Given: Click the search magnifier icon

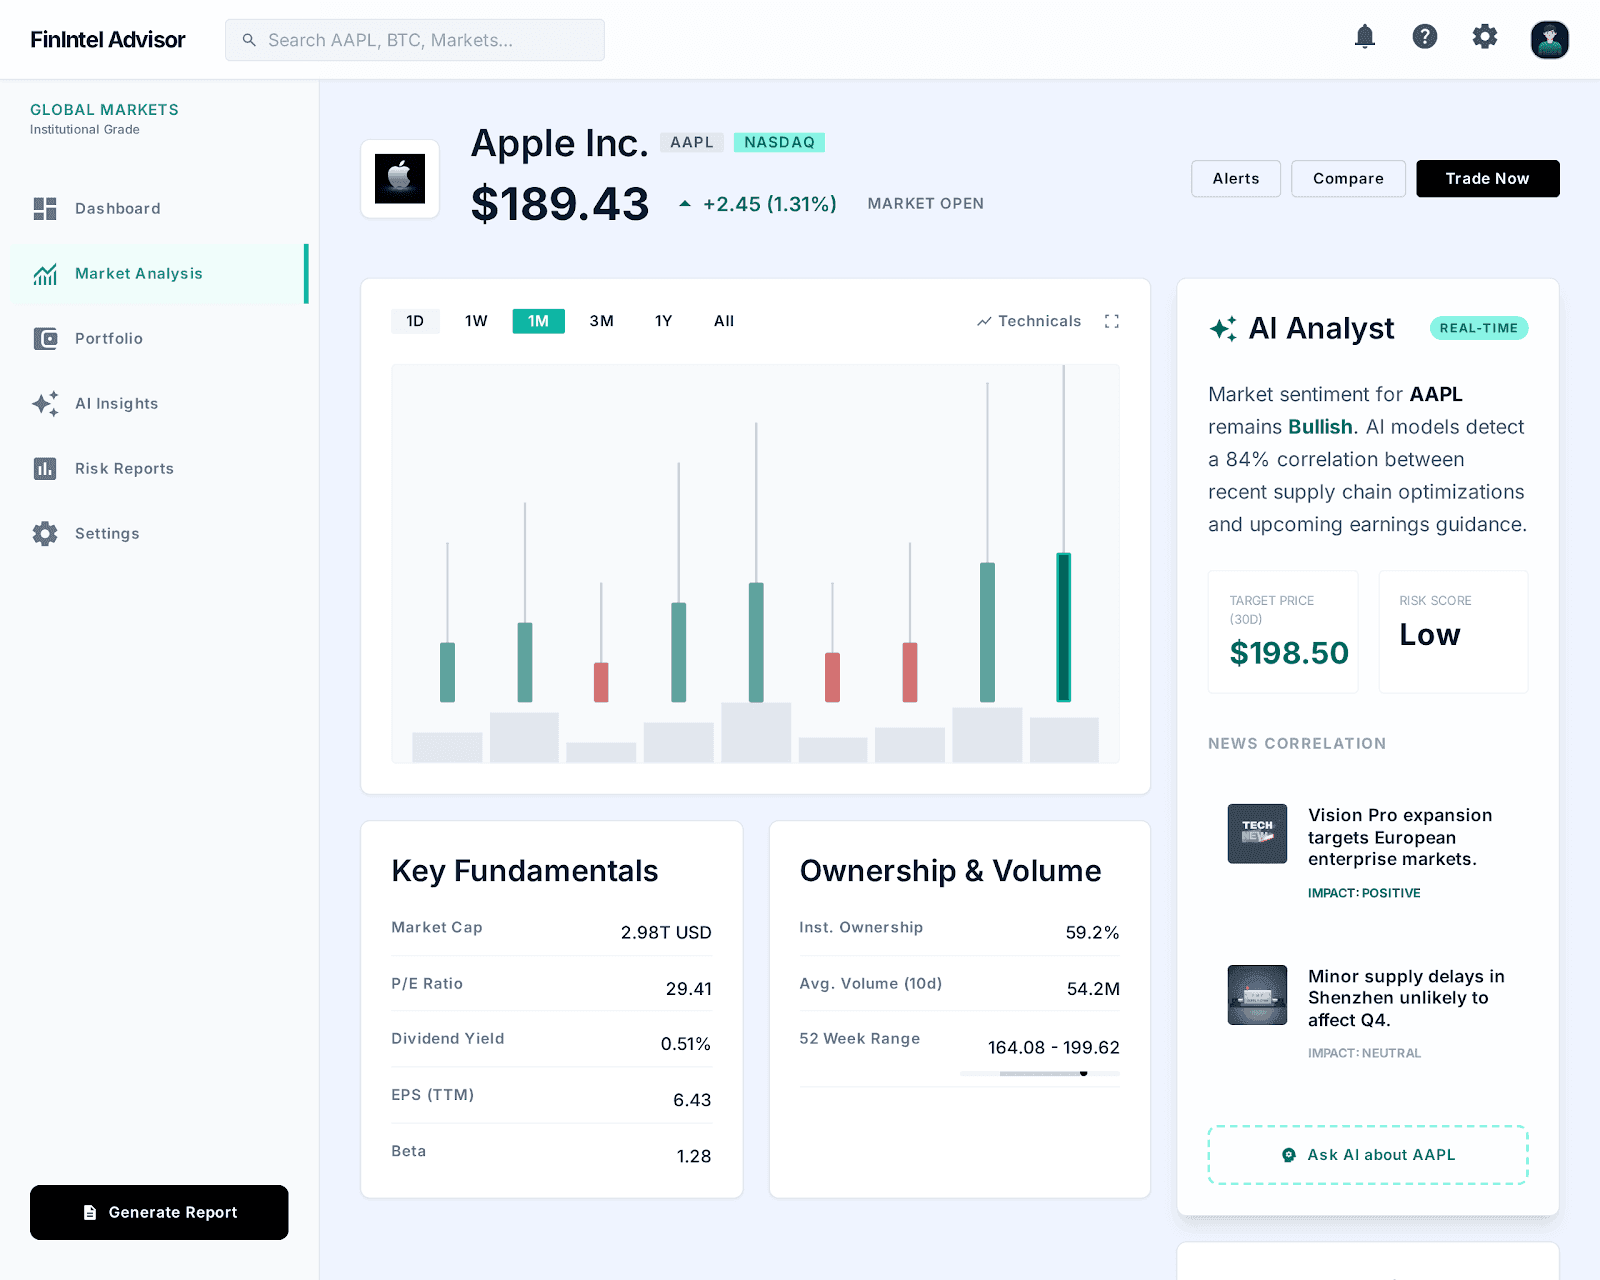Looking at the screenshot, I should click(x=249, y=40).
